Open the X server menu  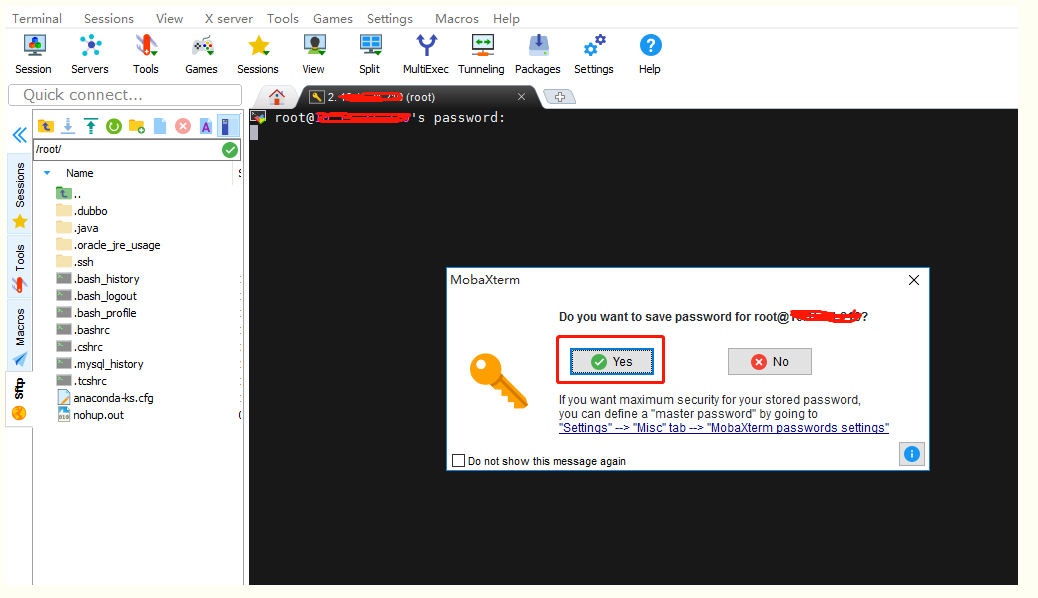(228, 19)
